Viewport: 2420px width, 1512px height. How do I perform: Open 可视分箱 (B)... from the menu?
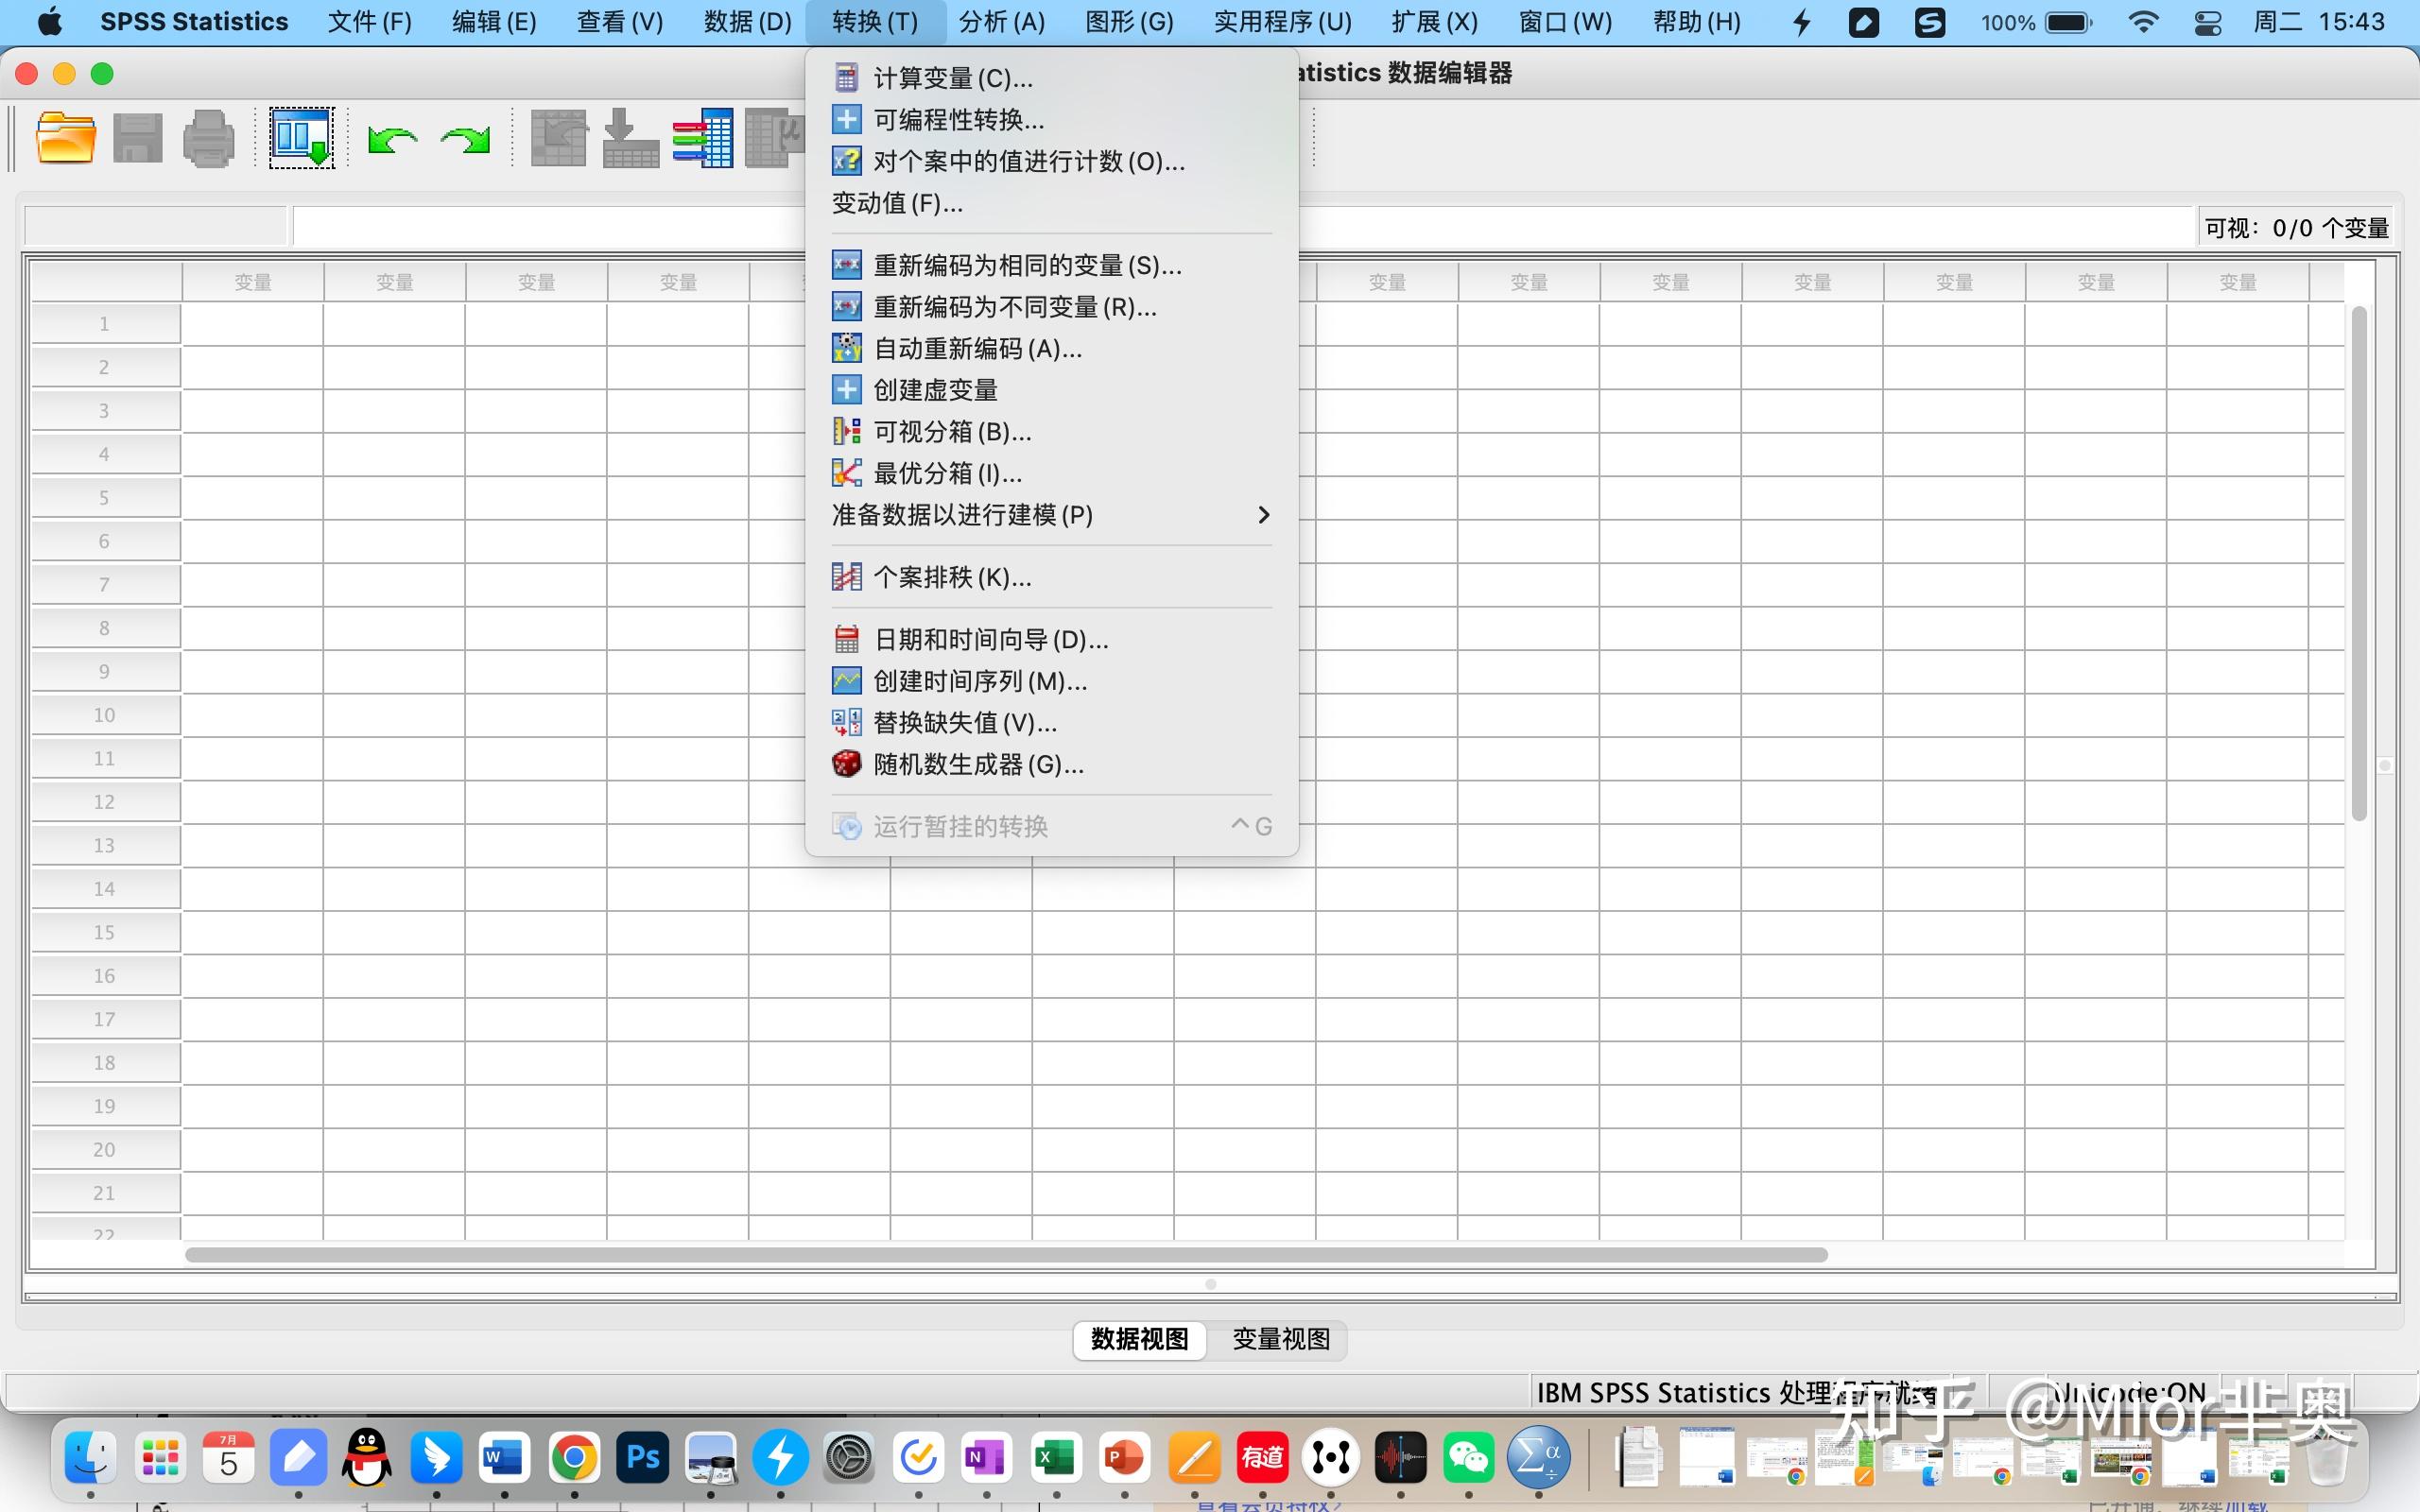click(1051, 431)
